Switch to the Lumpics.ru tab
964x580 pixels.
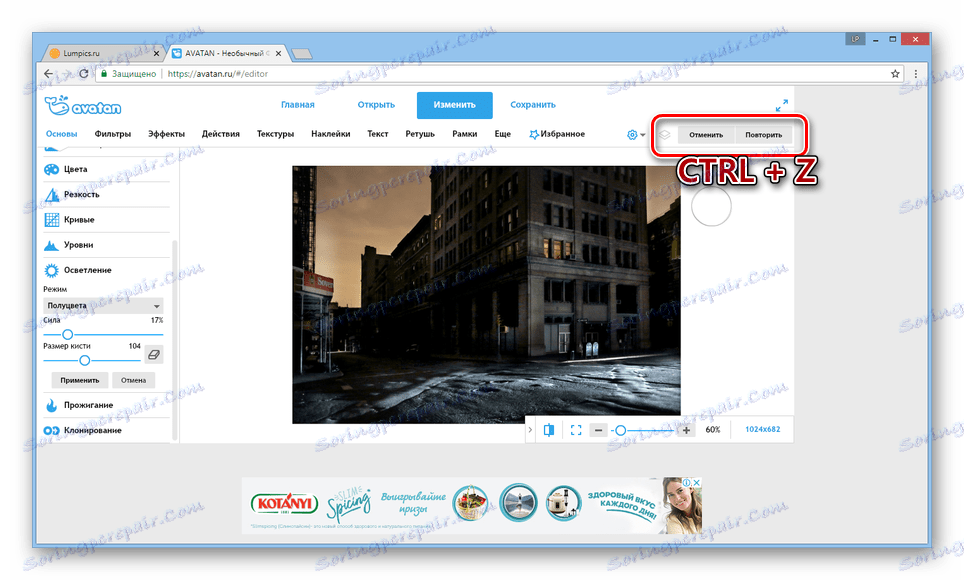pos(101,54)
